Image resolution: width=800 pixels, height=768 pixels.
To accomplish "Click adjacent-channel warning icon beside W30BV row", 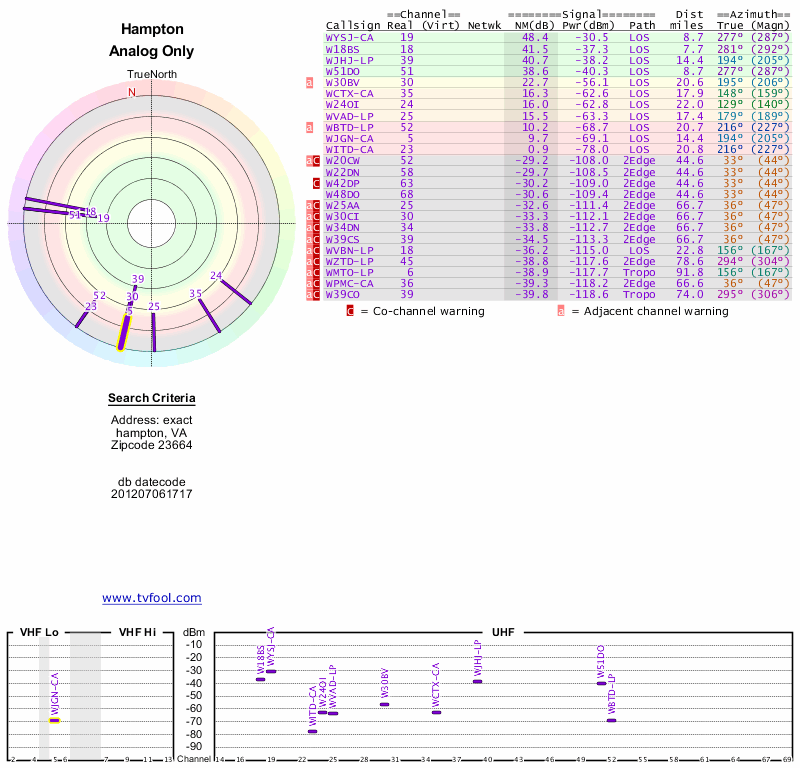I will click(x=310, y=82).
